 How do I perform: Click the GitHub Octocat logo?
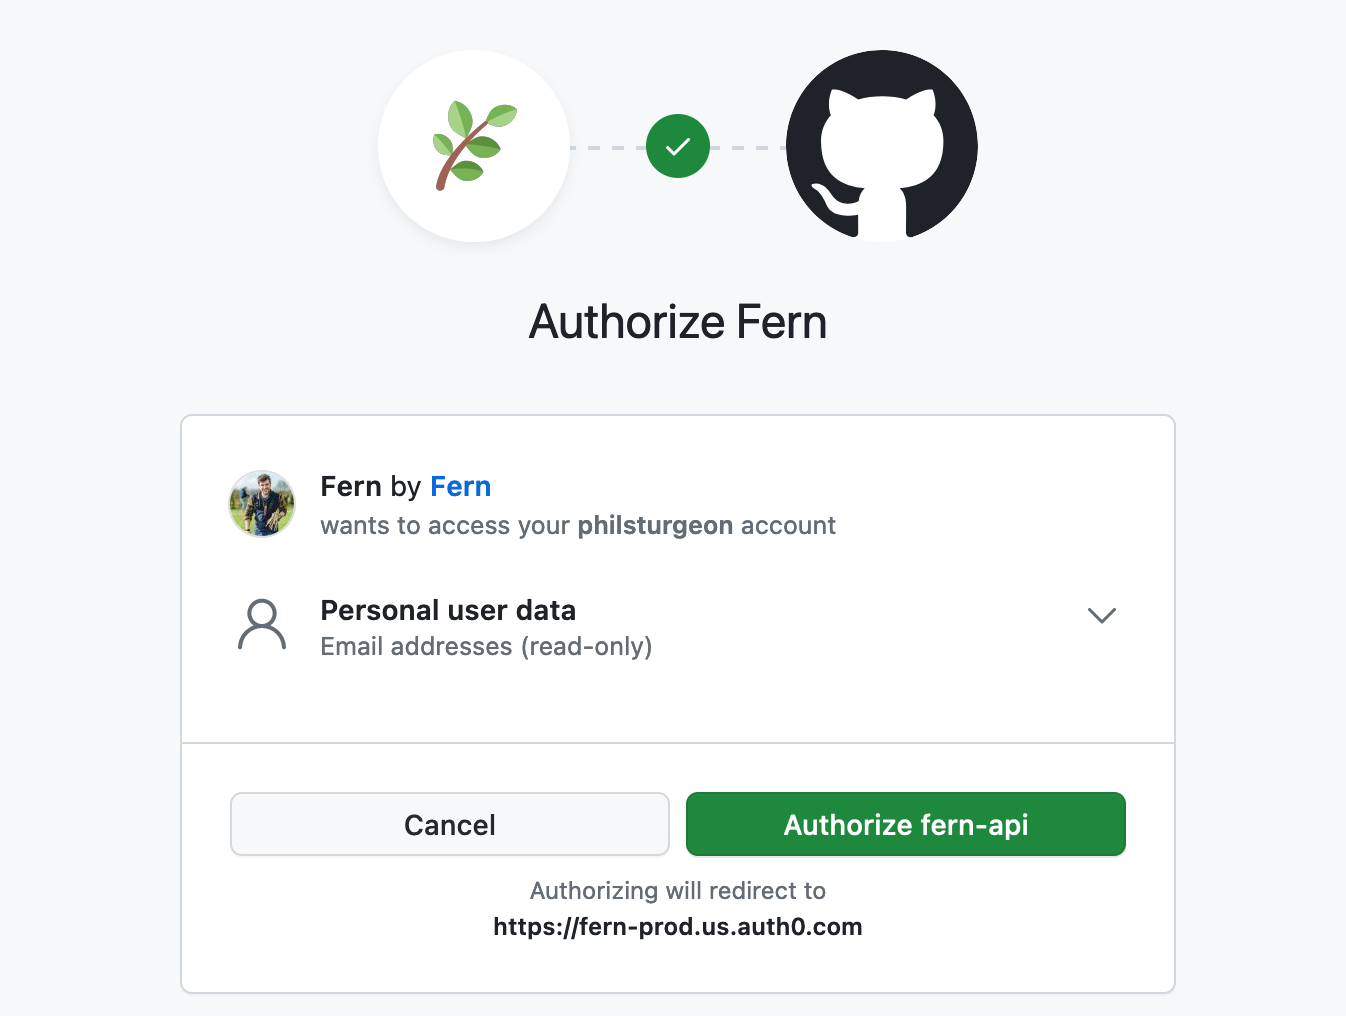882,146
